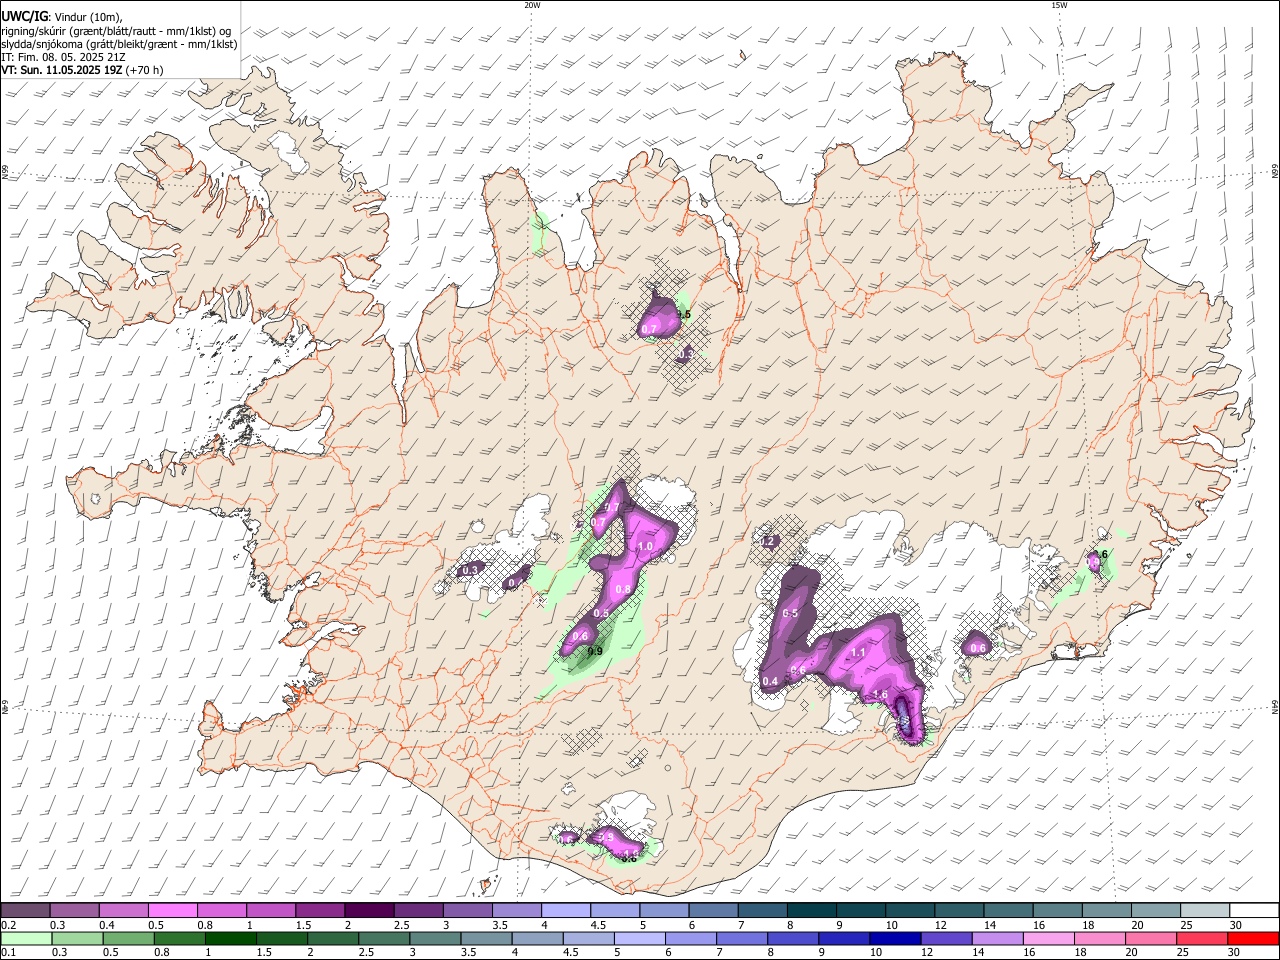Select the 20 rose pink swatch, bottom legend row

tap(1149, 938)
